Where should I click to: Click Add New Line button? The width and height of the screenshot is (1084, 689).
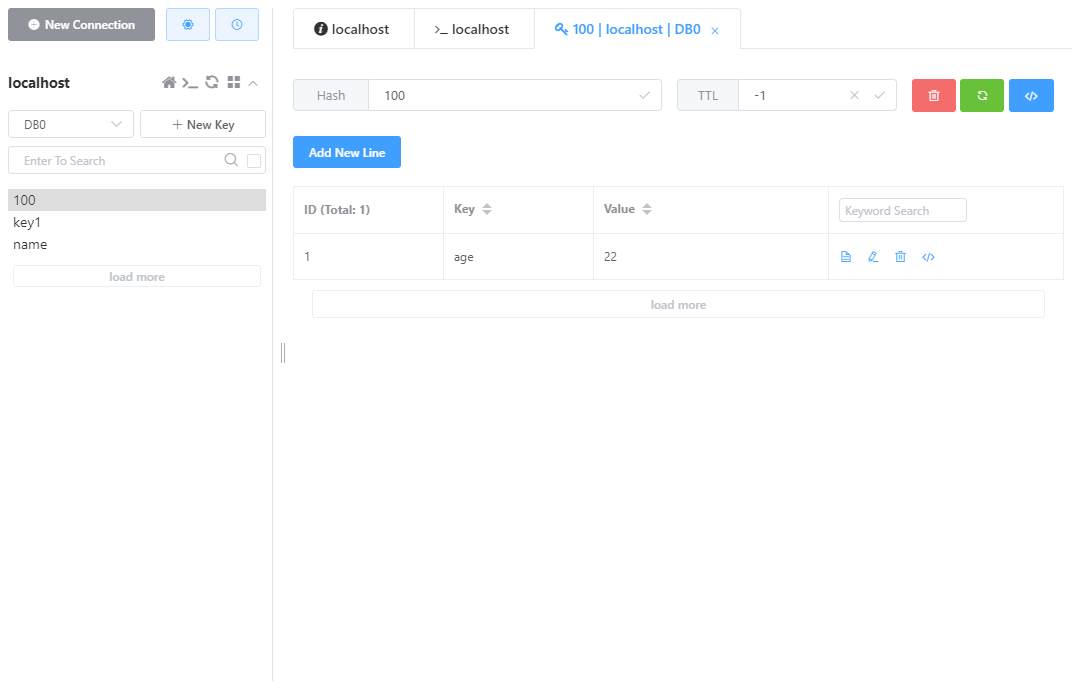pos(347,152)
